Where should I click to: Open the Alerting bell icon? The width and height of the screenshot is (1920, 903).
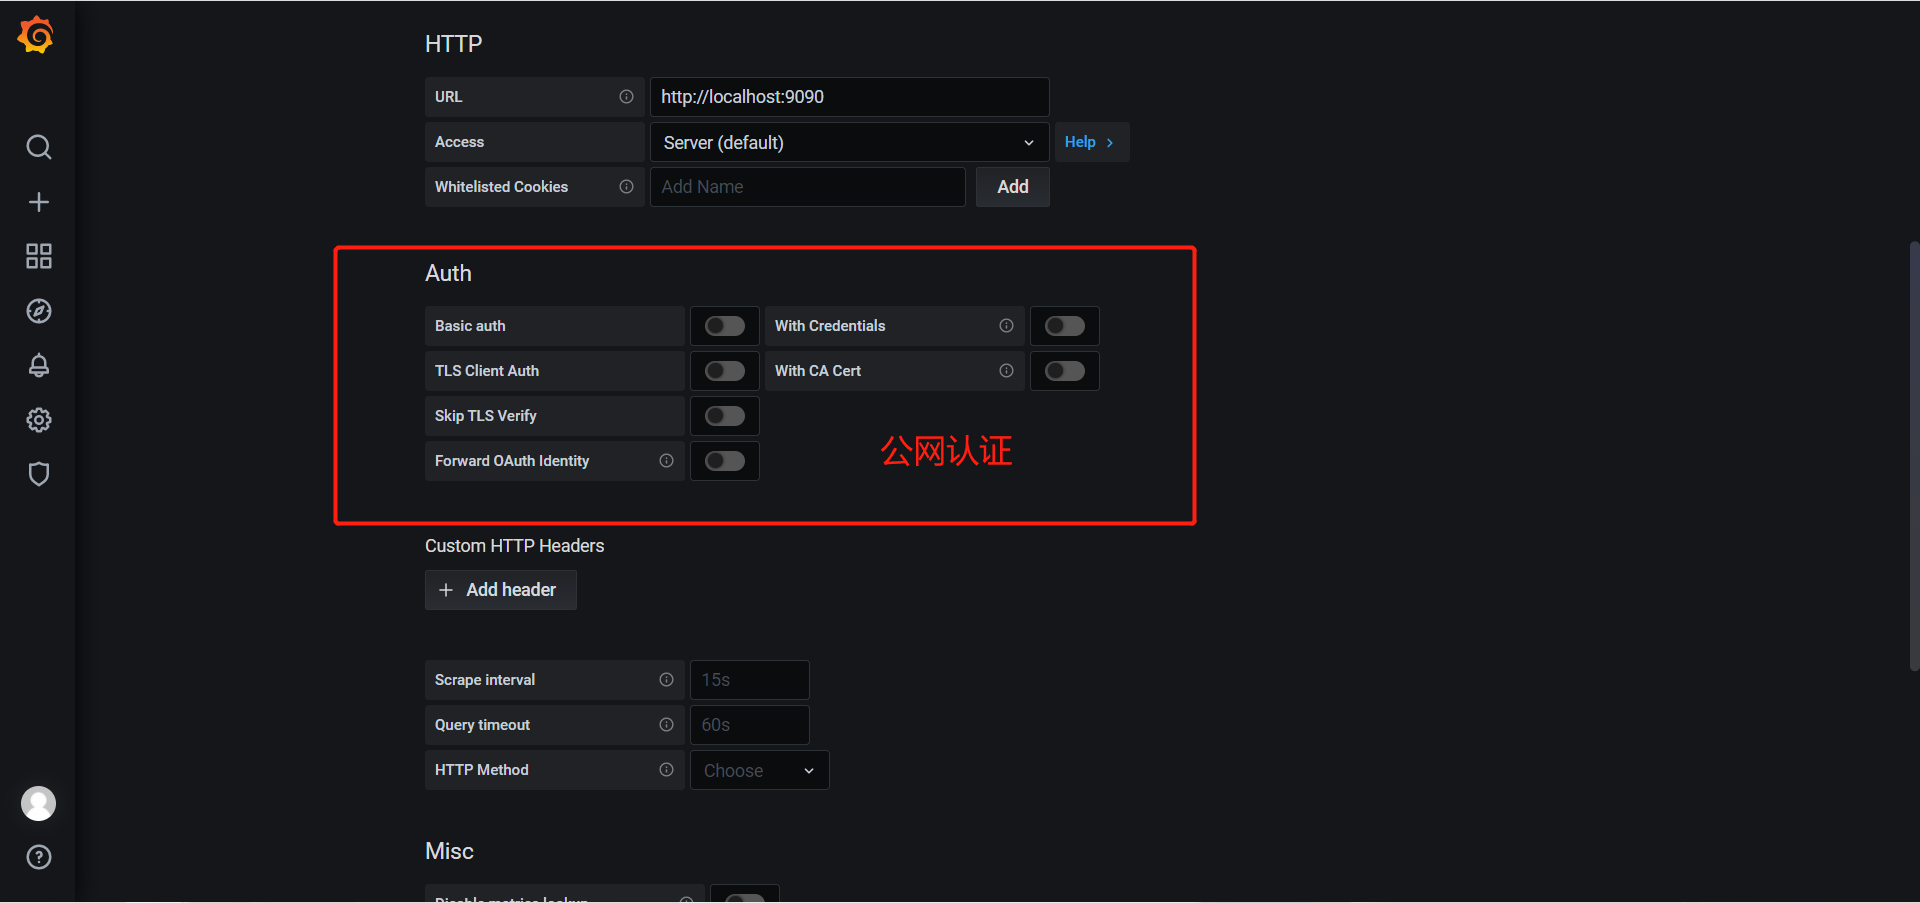[x=38, y=365]
